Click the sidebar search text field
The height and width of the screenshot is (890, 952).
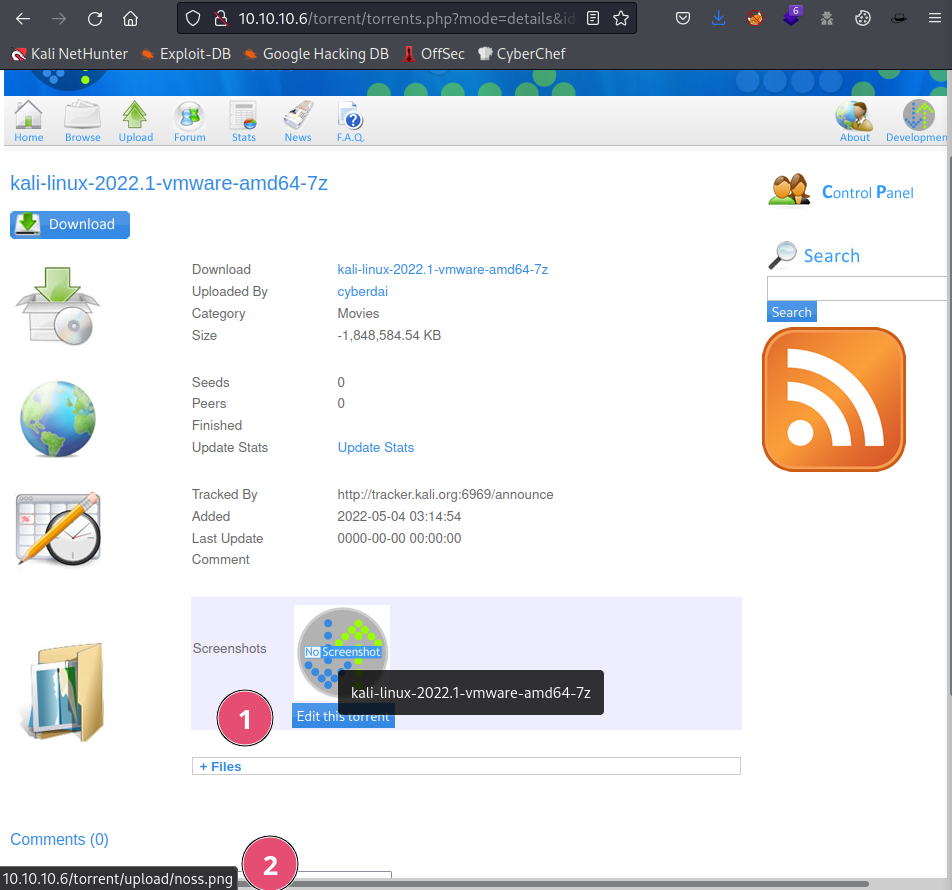click(x=858, y=288)
